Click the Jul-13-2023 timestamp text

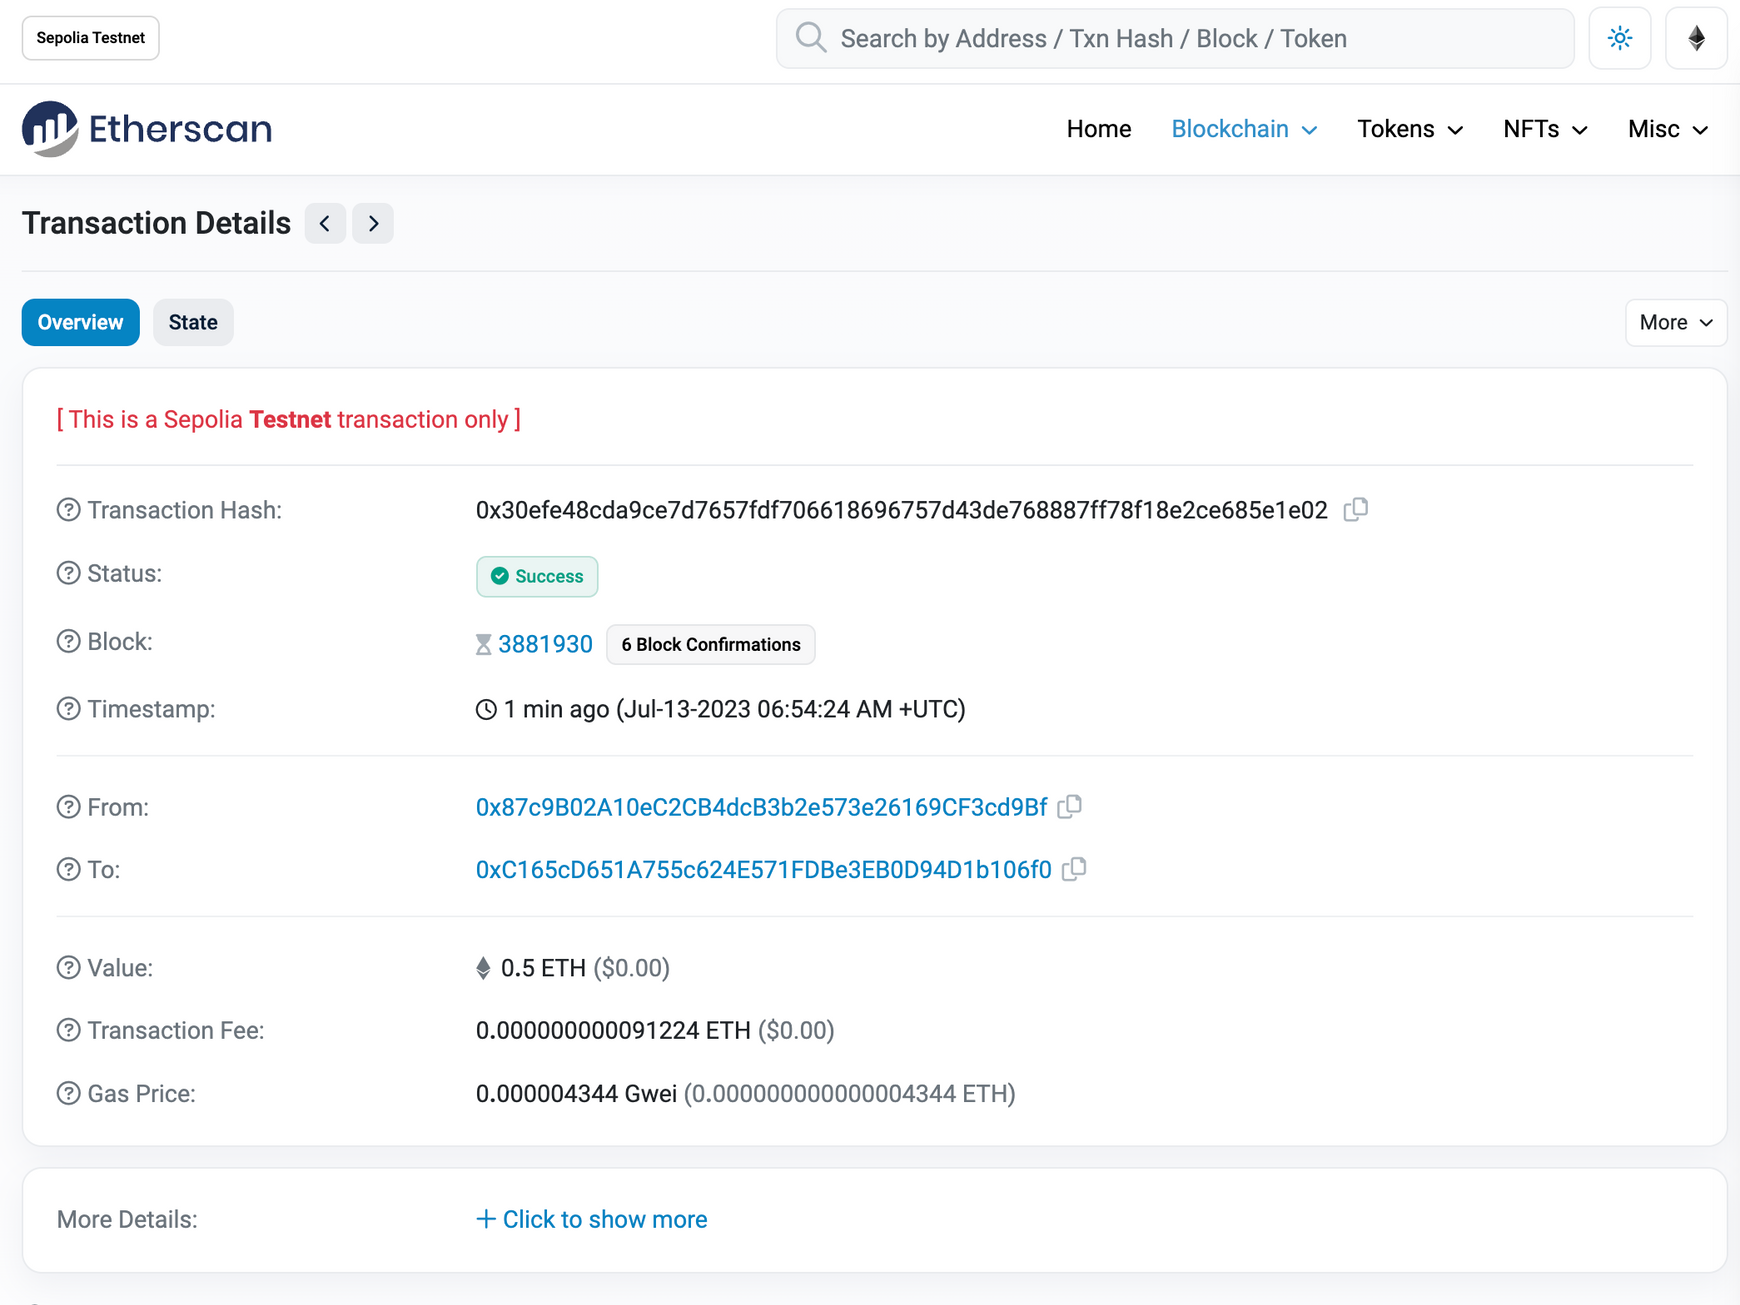coord(791,709)
